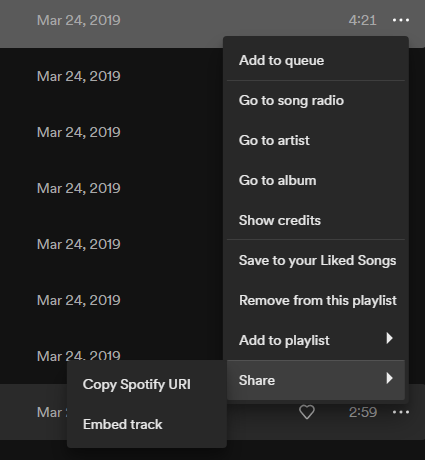Select Embed track option
This screenshot has height=460, width=425.
[147, 424]
